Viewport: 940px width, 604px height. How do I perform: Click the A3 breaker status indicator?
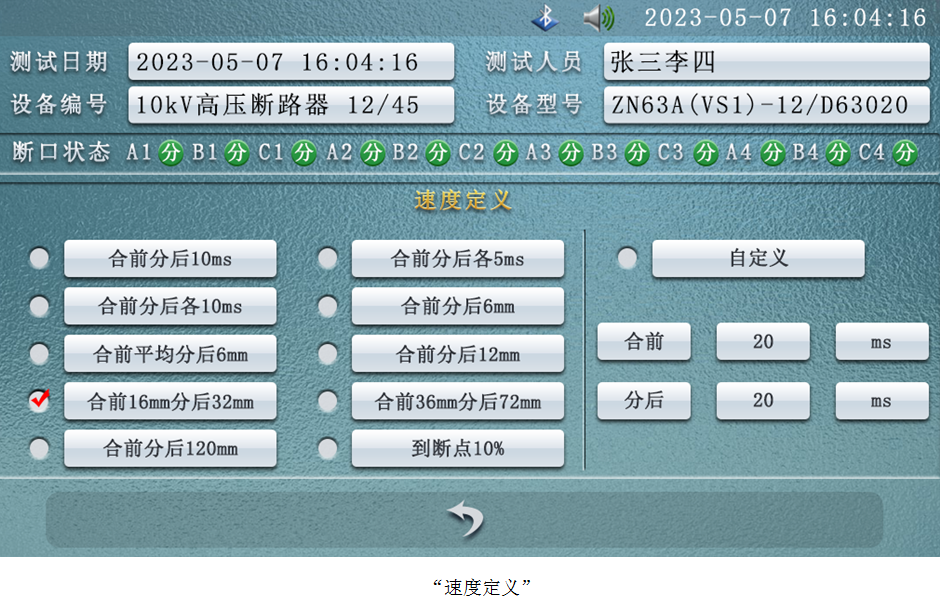point(571,153)
